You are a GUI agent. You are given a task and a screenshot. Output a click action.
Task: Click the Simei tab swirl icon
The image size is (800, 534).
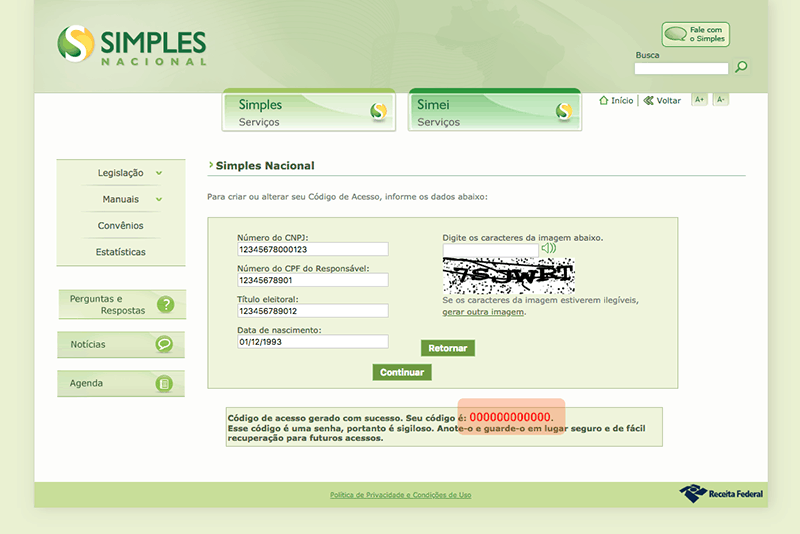click(x=564, y=111)
